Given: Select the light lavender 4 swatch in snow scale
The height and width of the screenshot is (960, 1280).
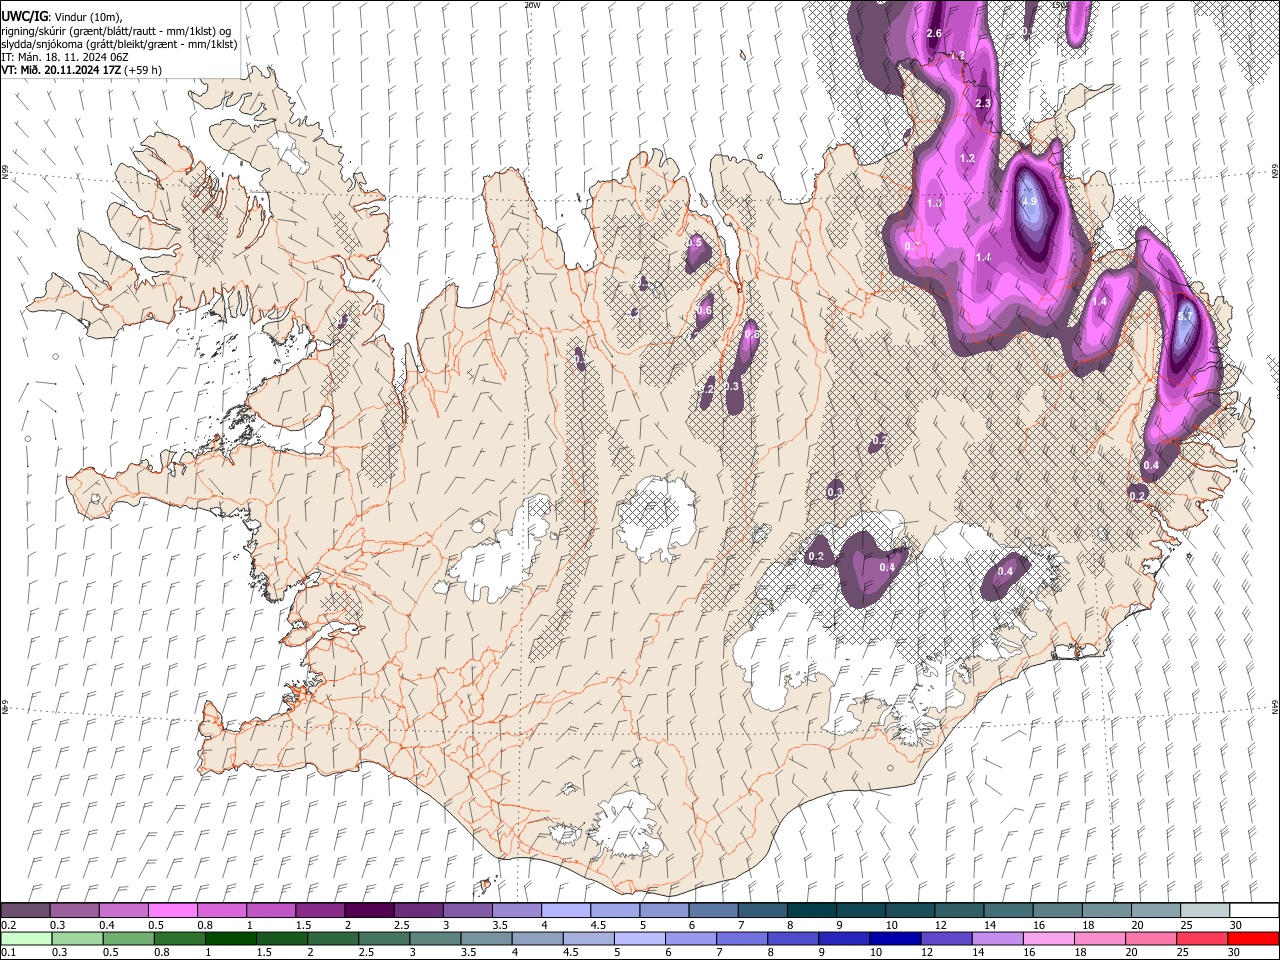Looking at the screenshot, I should (x=566, y=911).
